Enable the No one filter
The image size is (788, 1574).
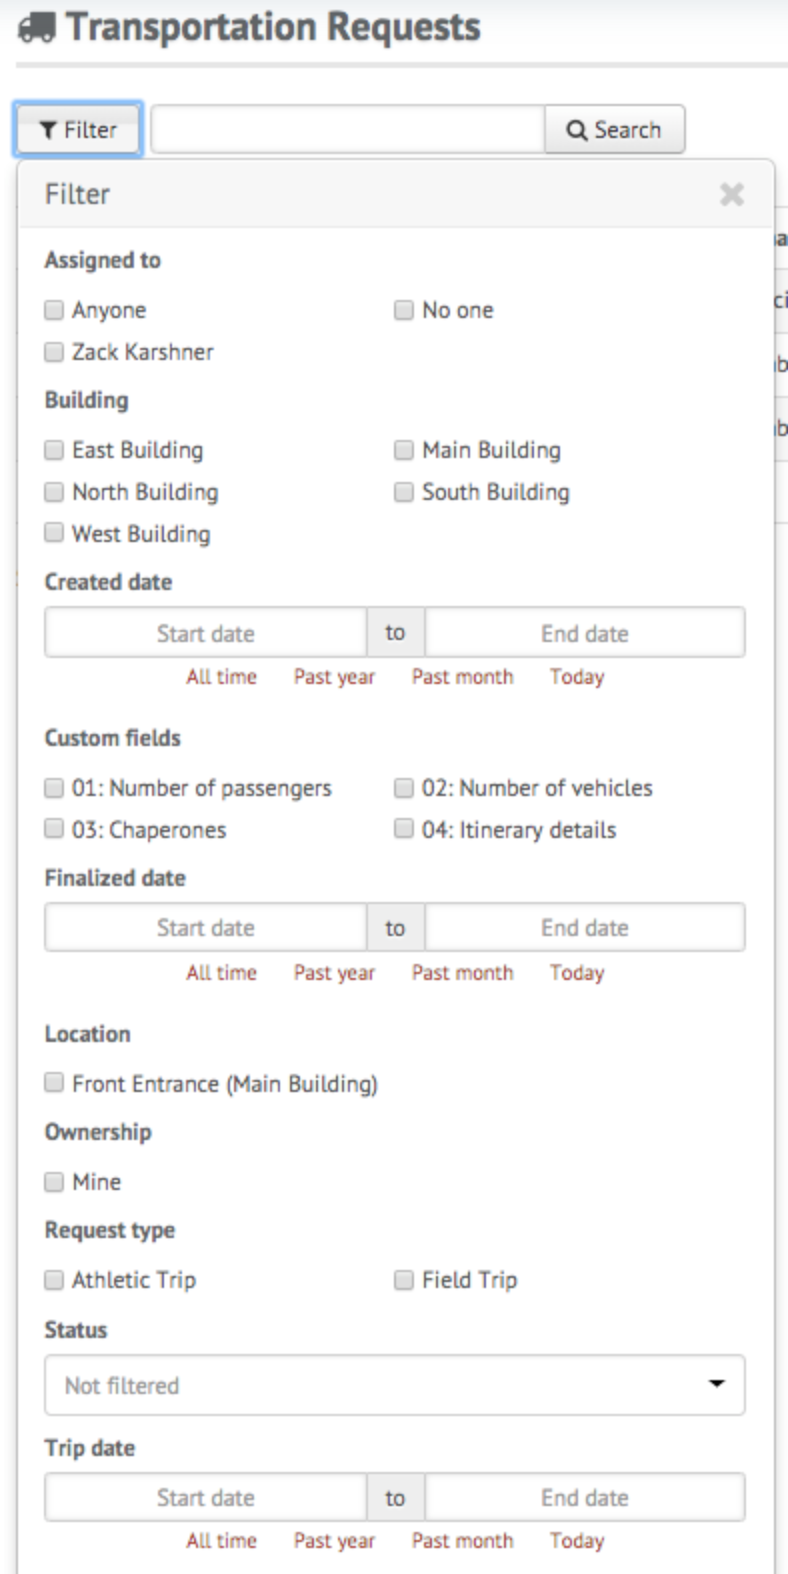coord(404,310)
